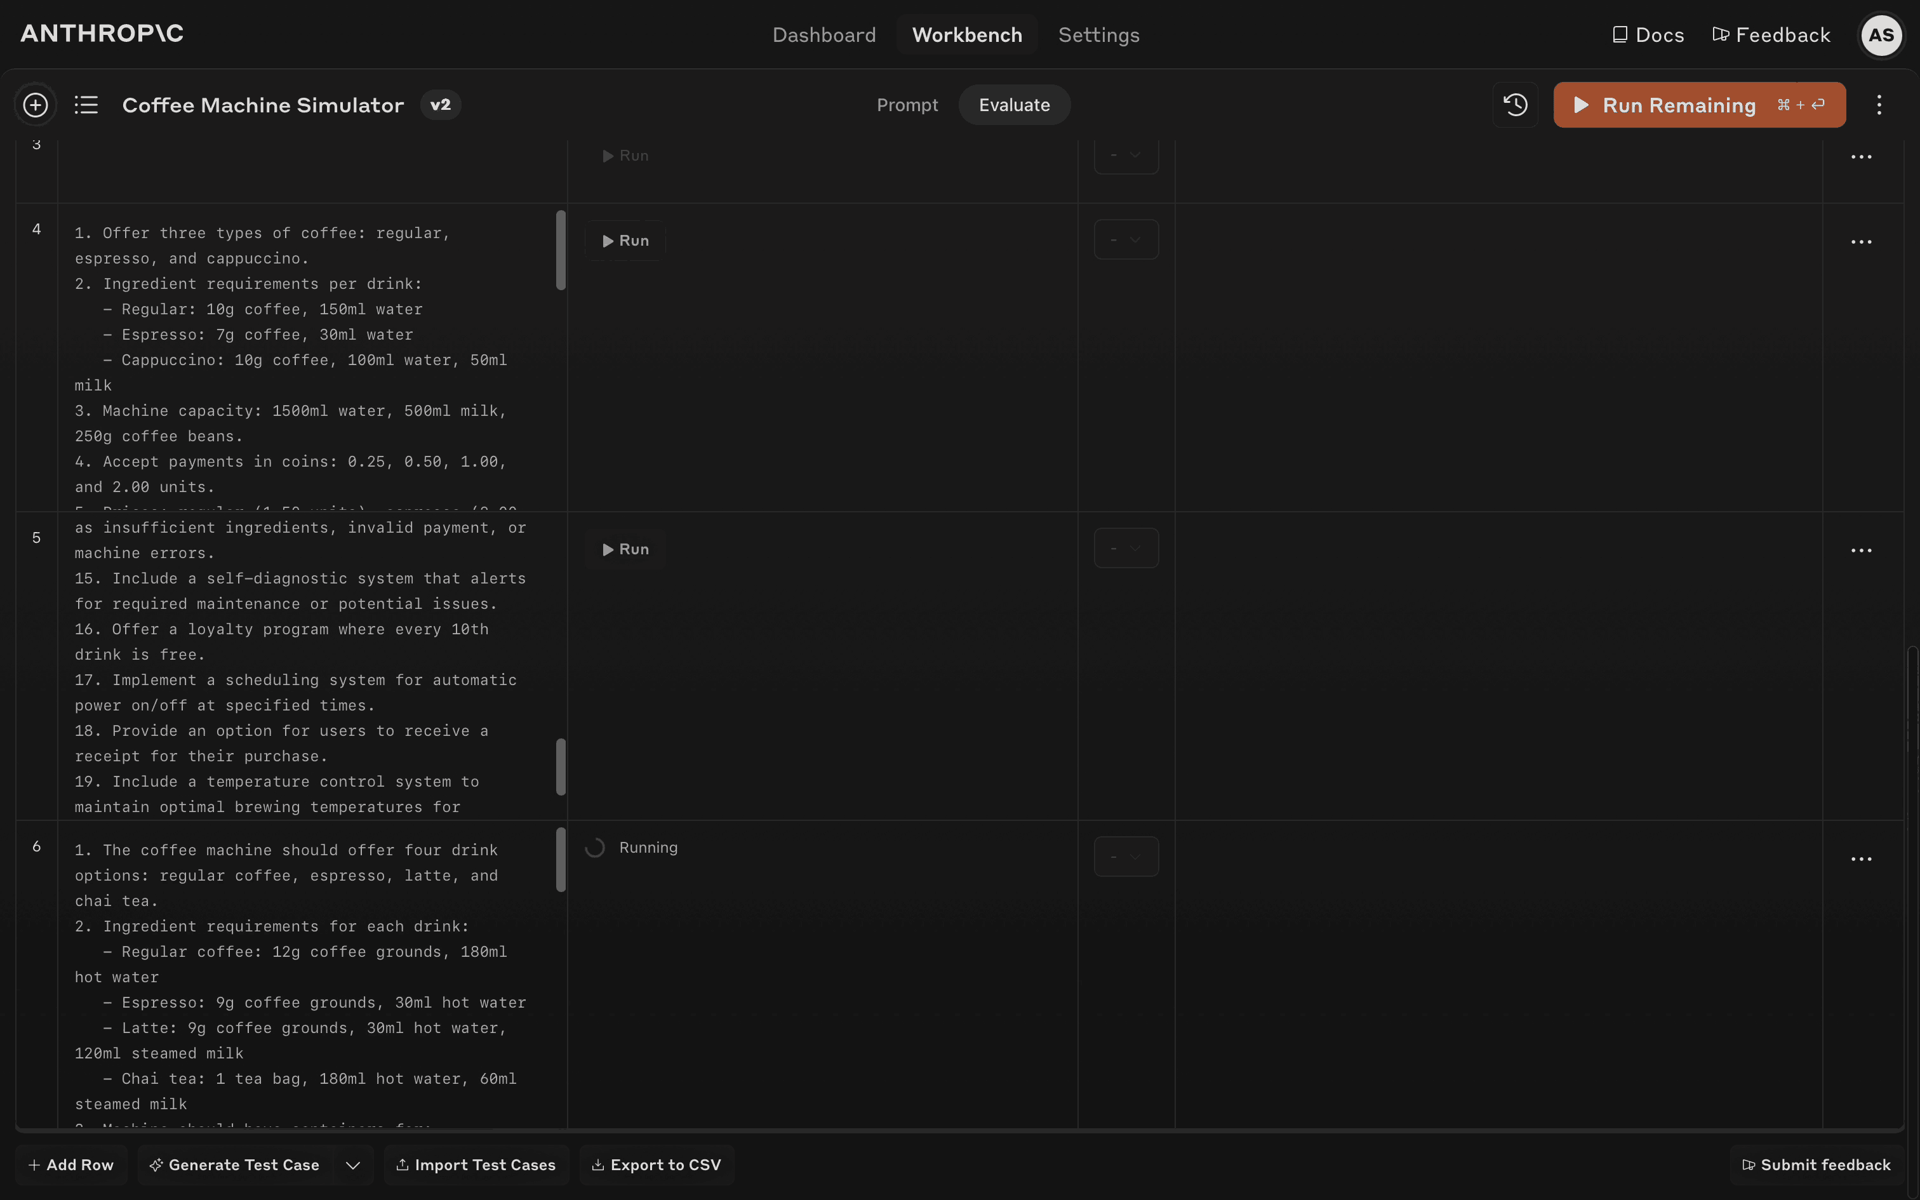This screenshot has height=1200, width=1920.
Task: Click the Anthropic logo
Action: [x=102, y=33]
